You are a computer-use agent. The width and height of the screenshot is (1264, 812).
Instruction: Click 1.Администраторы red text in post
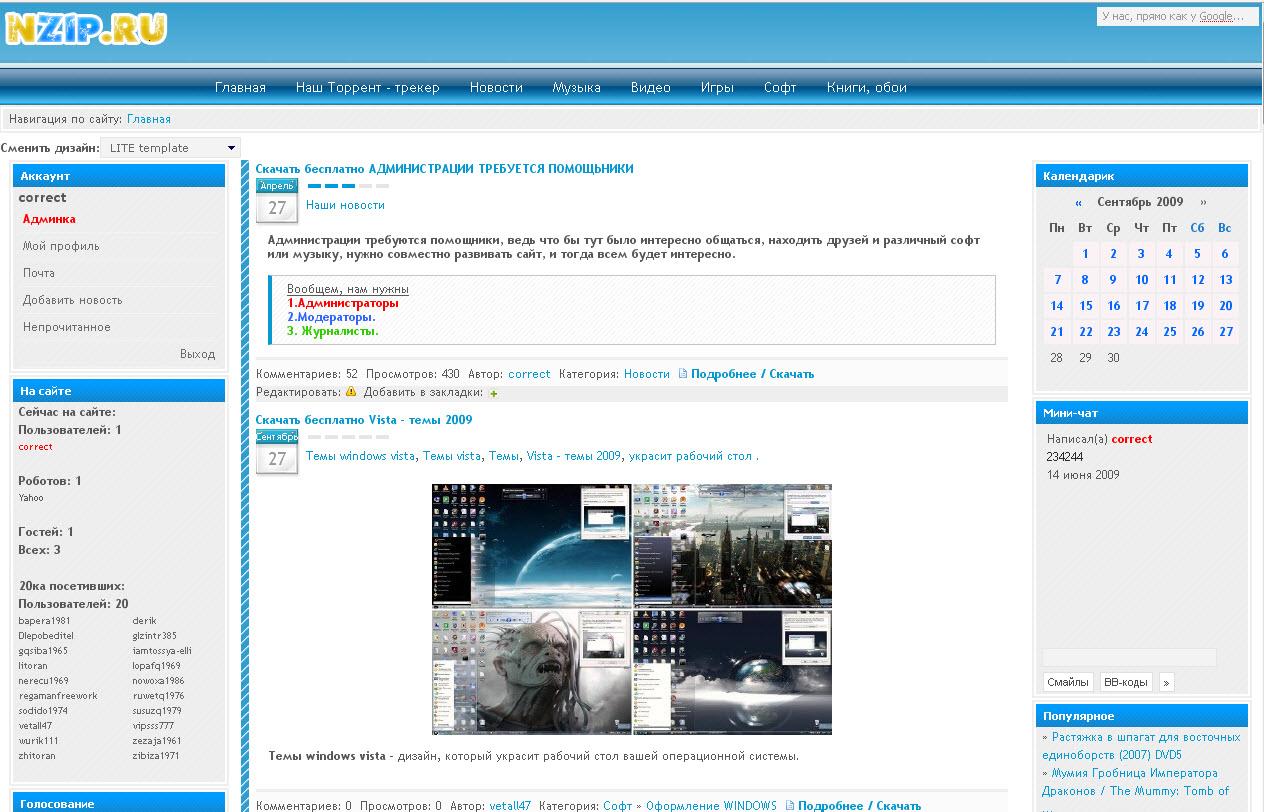point(343,303)
